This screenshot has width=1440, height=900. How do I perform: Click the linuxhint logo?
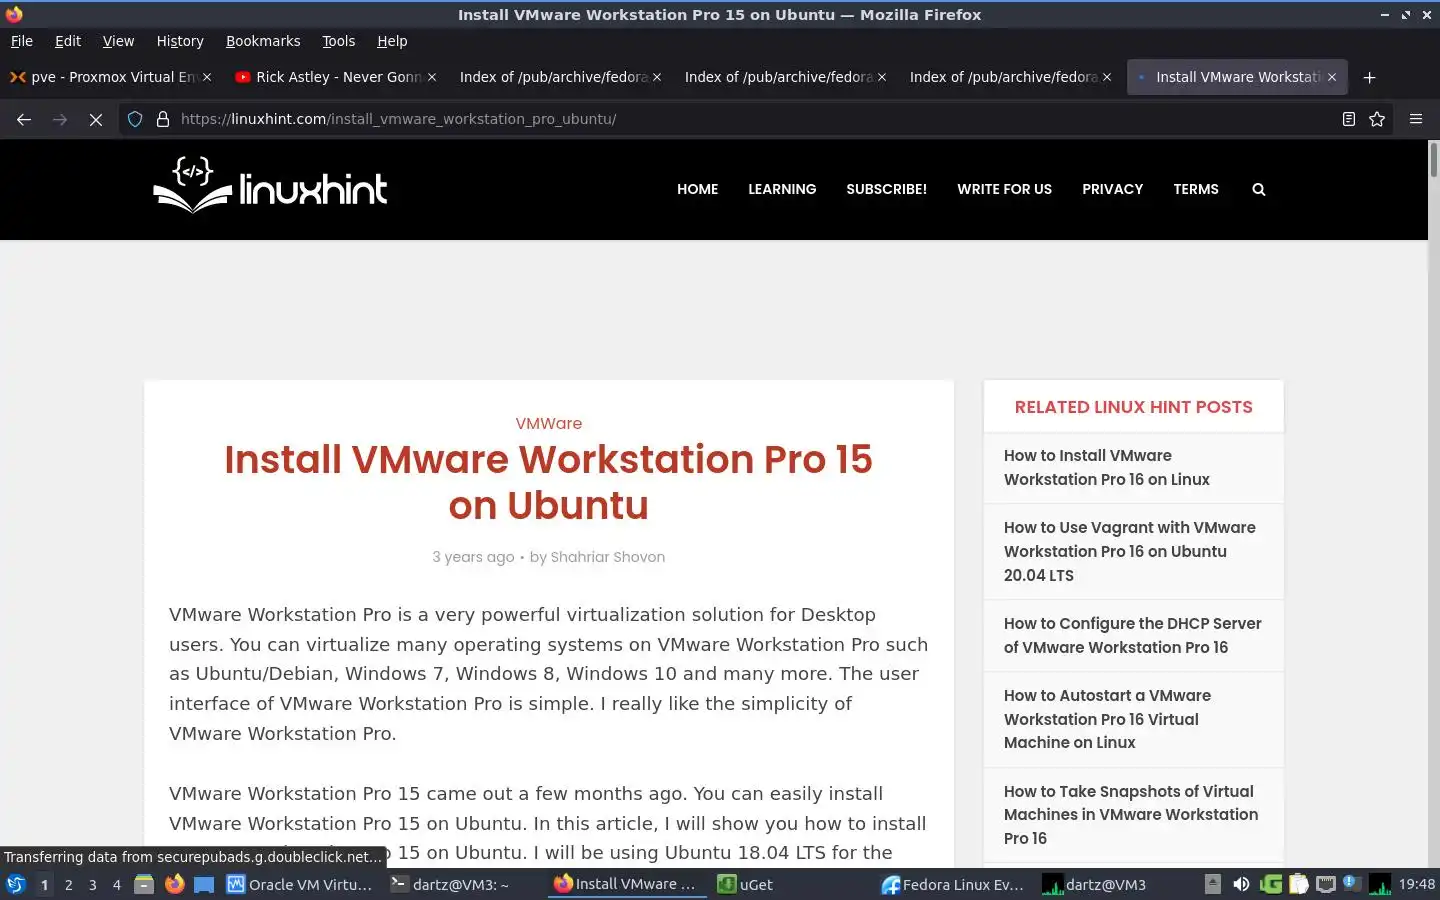[270, 185]
